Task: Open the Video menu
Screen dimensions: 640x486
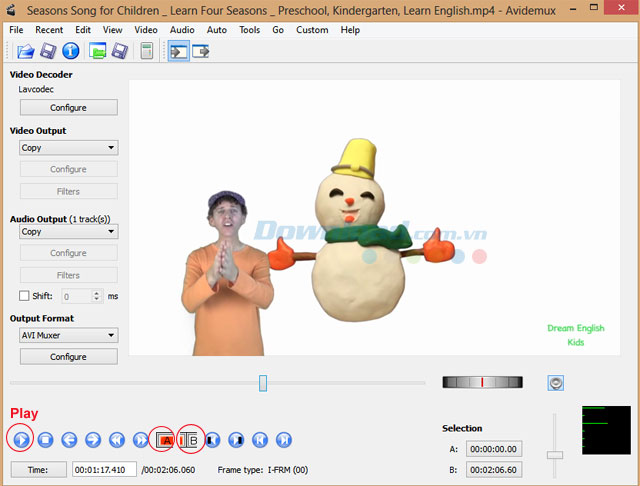Action: click(146, 30)
